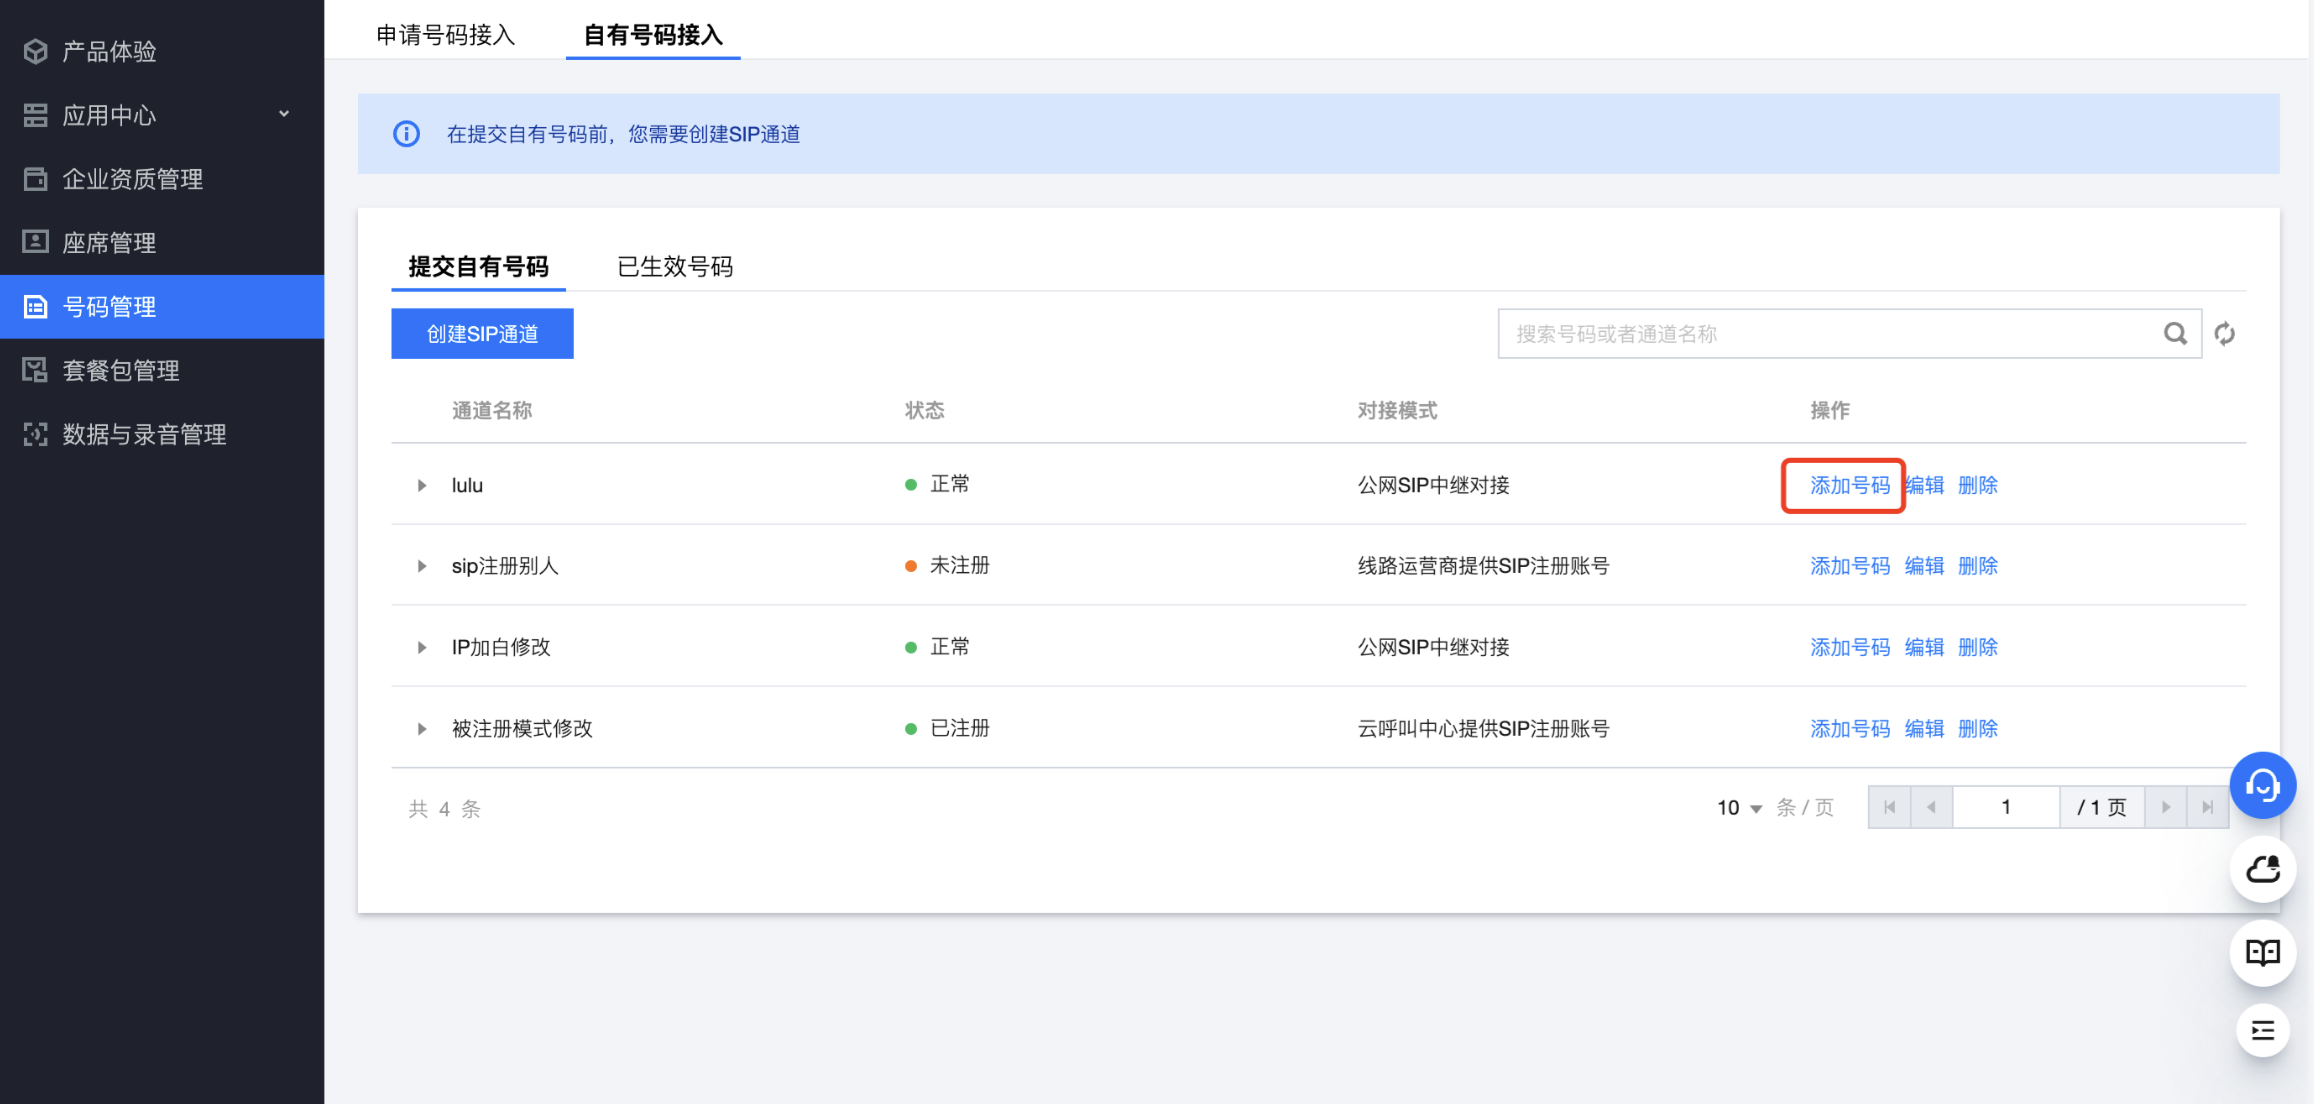Go to the next page arrow
This screenshot has height=1104, width=2314.
click(2166, 807)
